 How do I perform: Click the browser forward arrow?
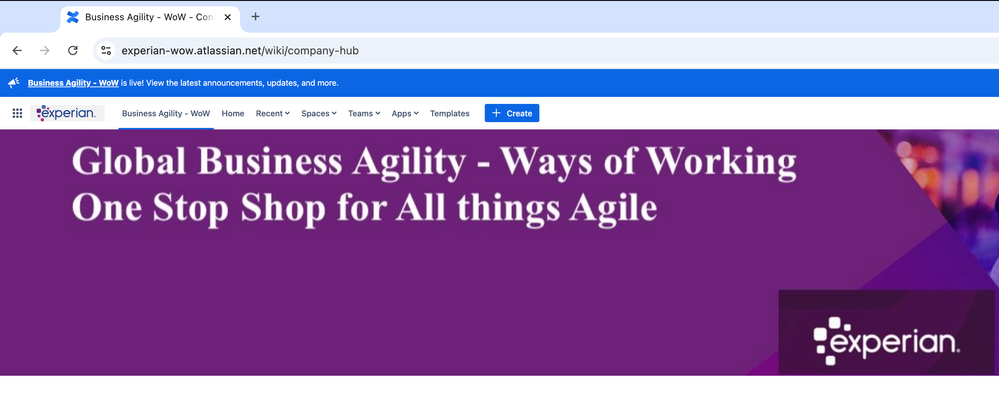(45, 50)
